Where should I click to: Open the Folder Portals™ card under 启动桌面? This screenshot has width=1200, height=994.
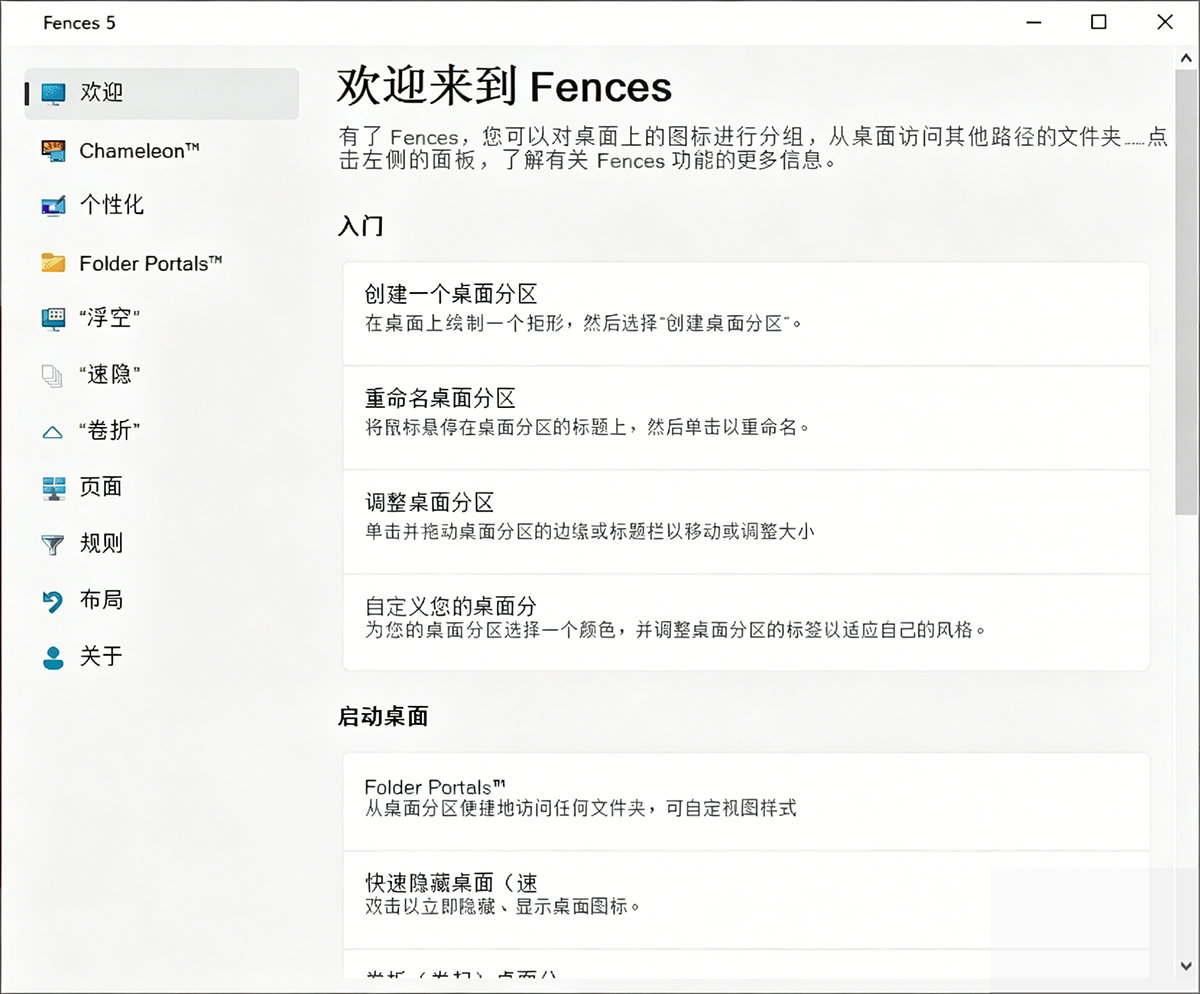746,801
